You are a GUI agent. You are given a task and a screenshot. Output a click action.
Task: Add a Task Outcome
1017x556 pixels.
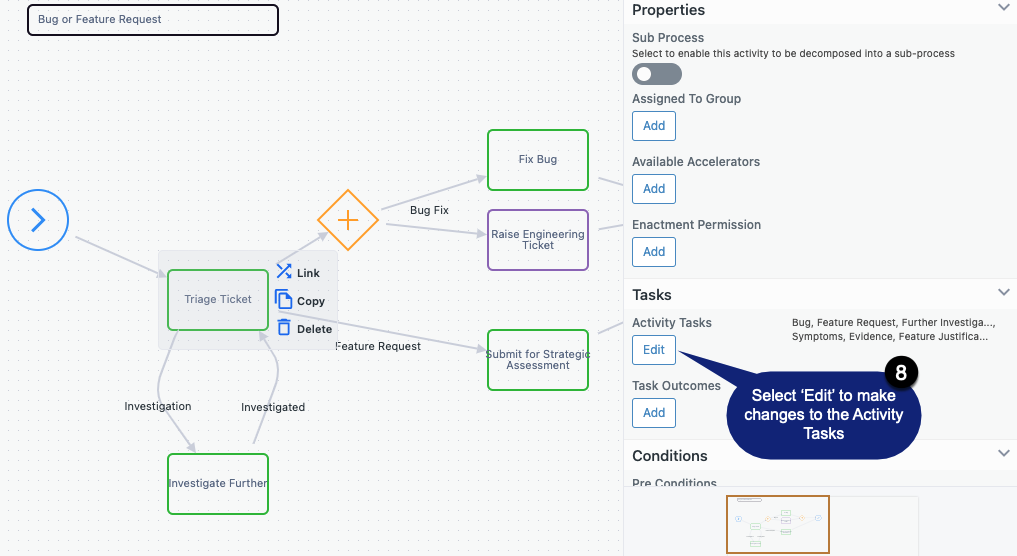coord(654,413)
